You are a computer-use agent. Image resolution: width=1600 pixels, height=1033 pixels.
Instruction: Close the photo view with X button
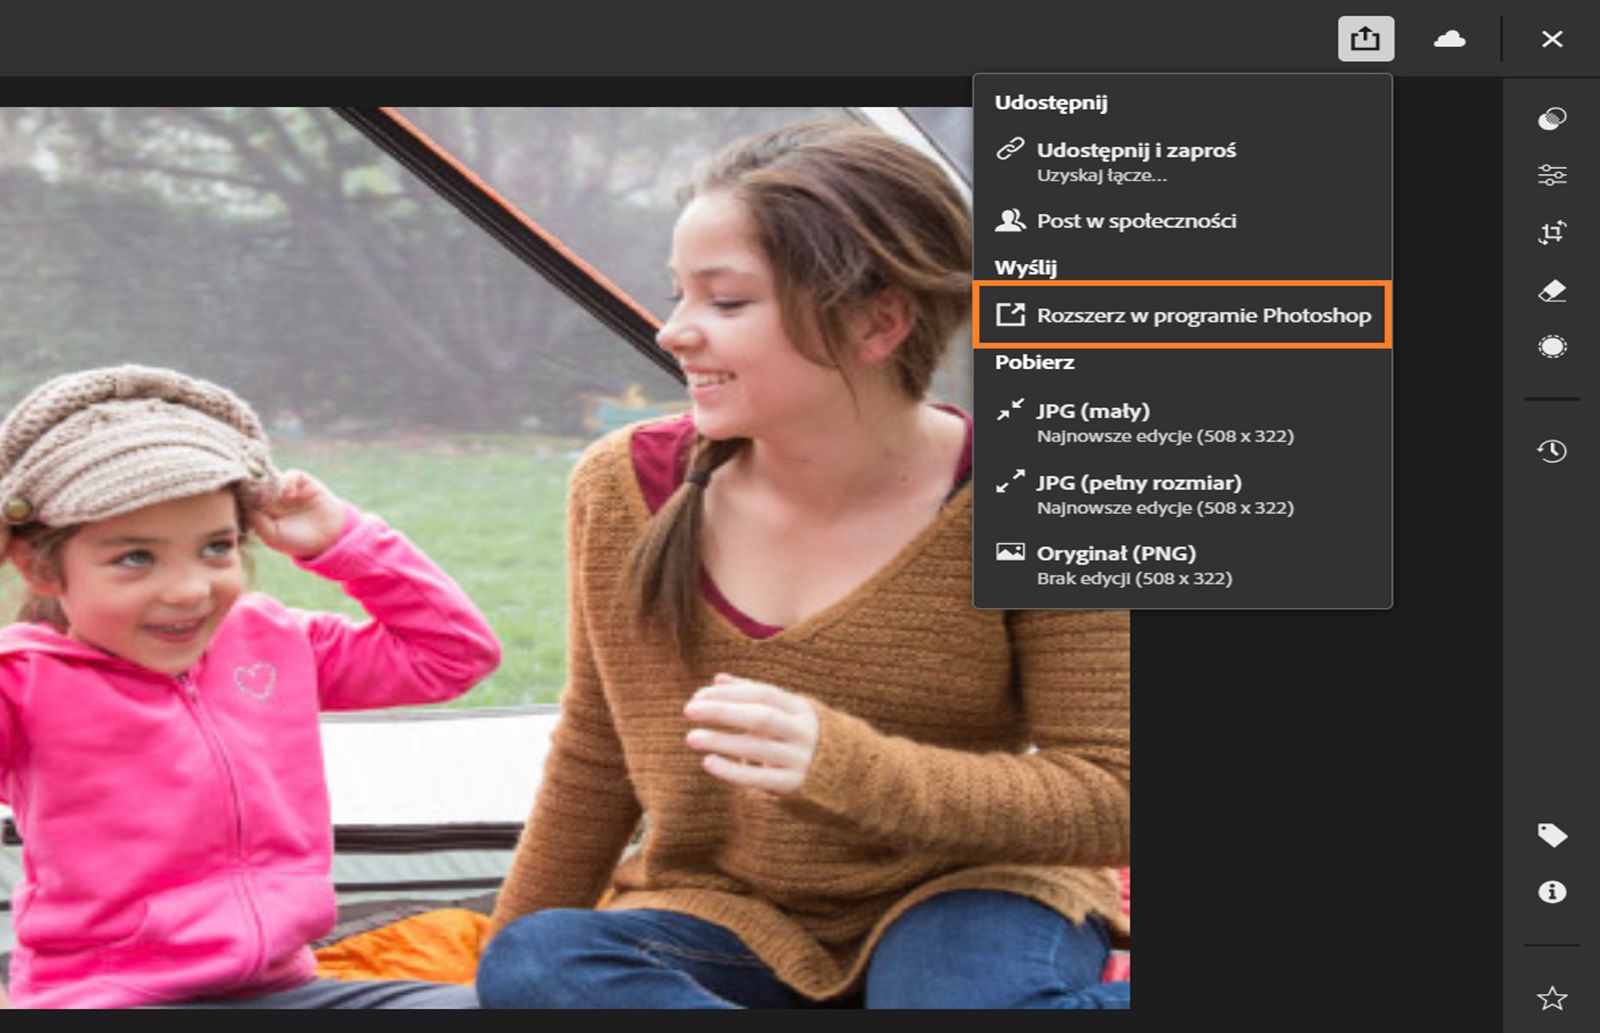[1553, 39]
